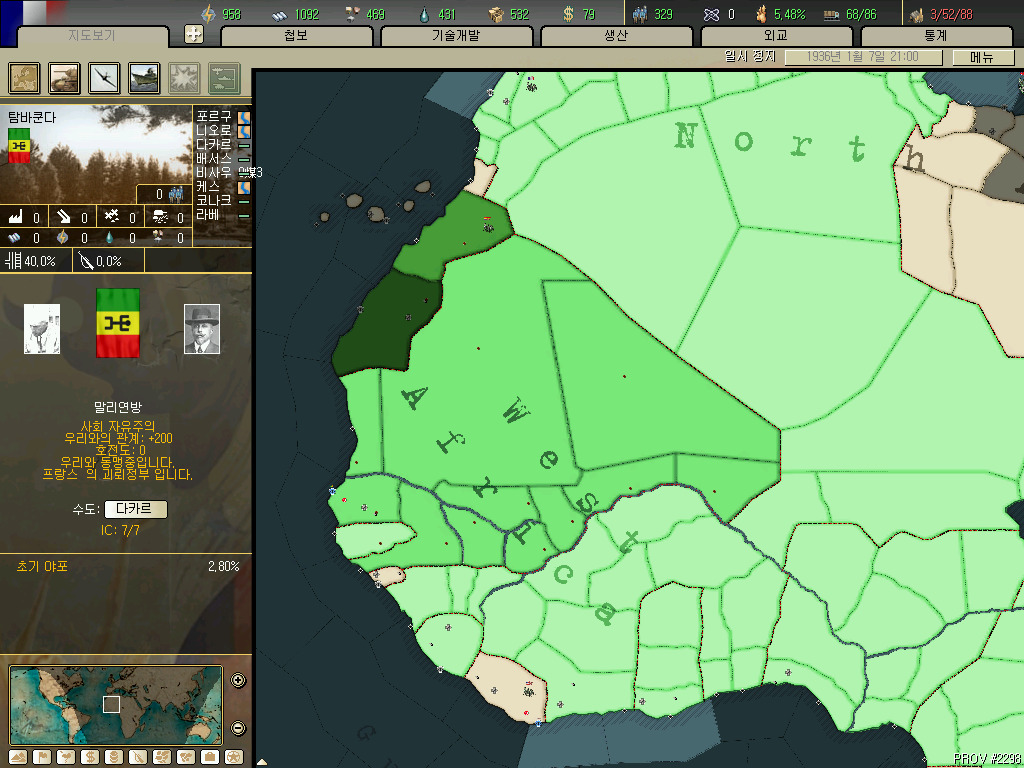This screenshot has width=1024, height=768.
Task: Switch to diplomatic briefcase map mode
Action: tap(210, 757)
